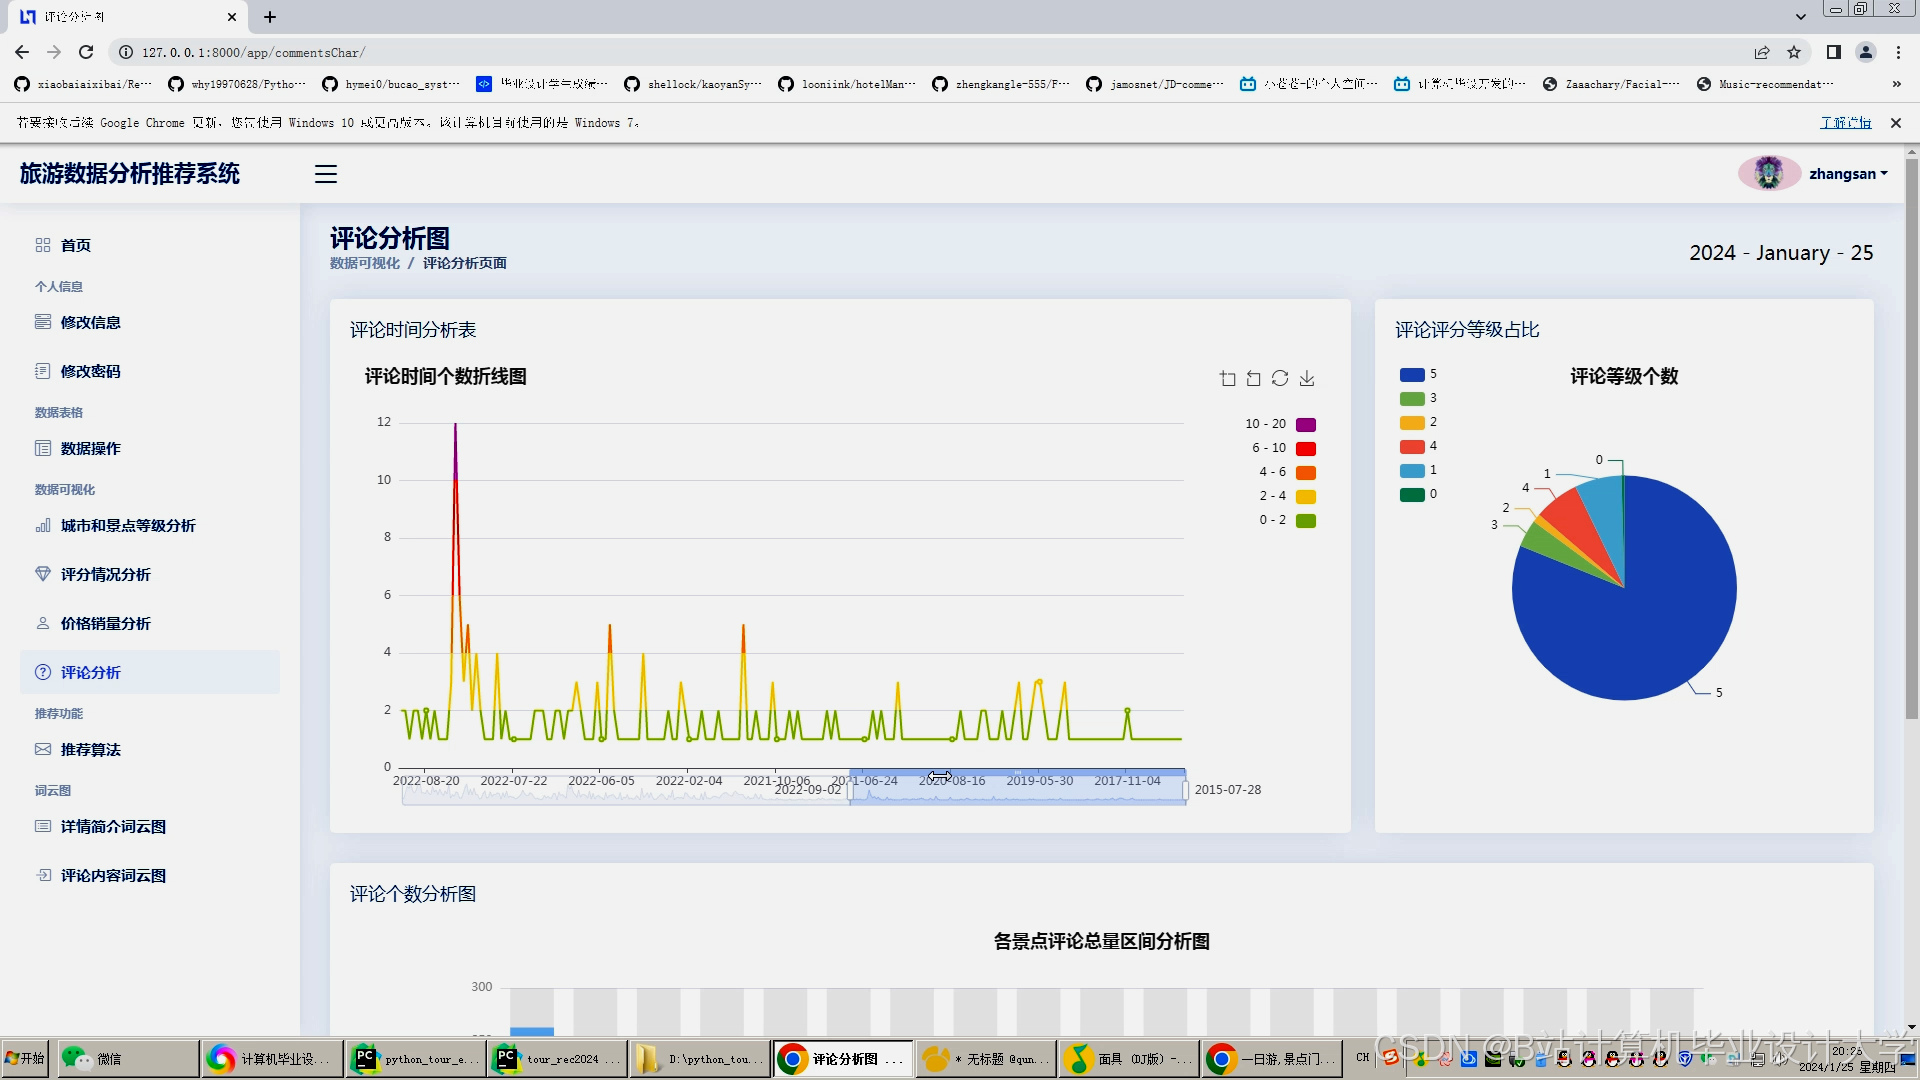Click the chart area zoom tool icon
This screenshot has width=1920, height=1080.
coord(1228,379)
